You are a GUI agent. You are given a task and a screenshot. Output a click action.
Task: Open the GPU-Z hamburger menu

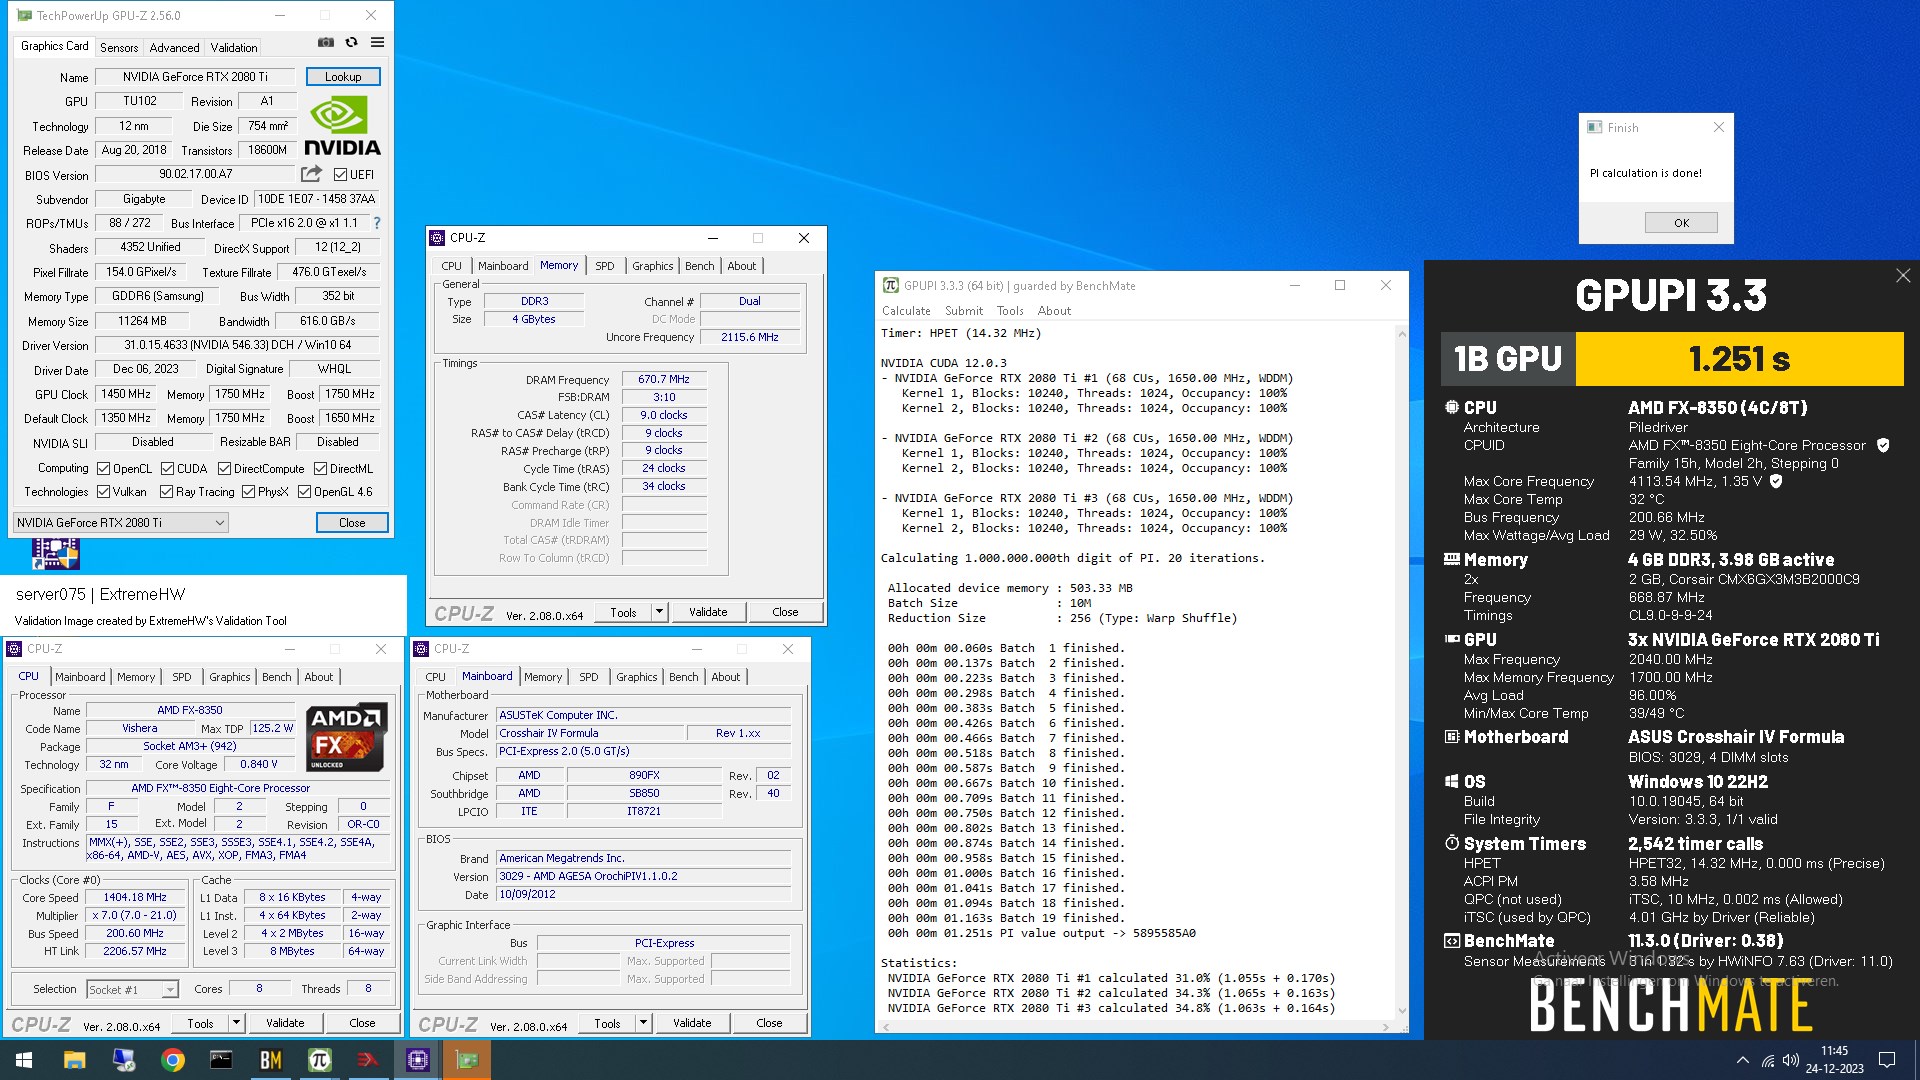(x=377, y=43)
